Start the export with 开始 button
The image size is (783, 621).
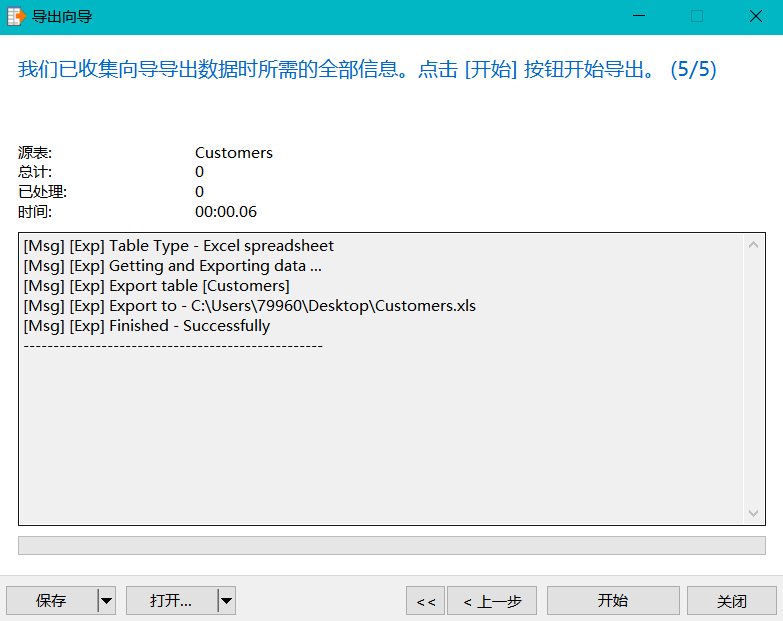(613, 601)
